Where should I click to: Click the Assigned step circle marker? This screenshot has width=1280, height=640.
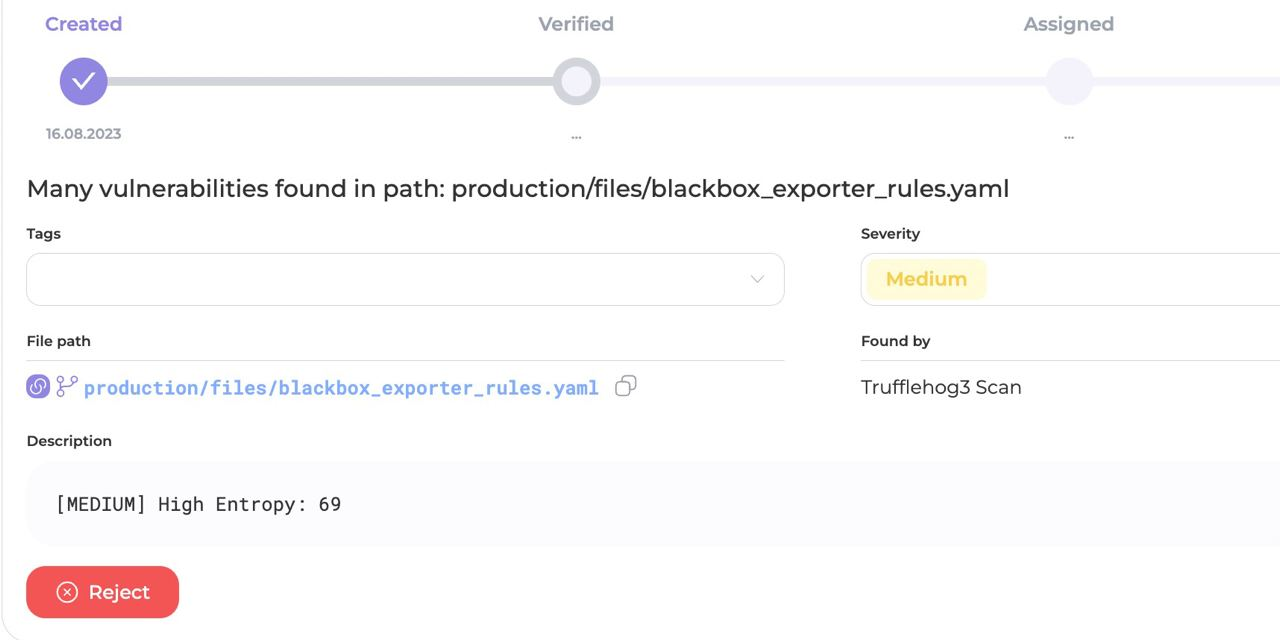click(x=1069, y=81)
